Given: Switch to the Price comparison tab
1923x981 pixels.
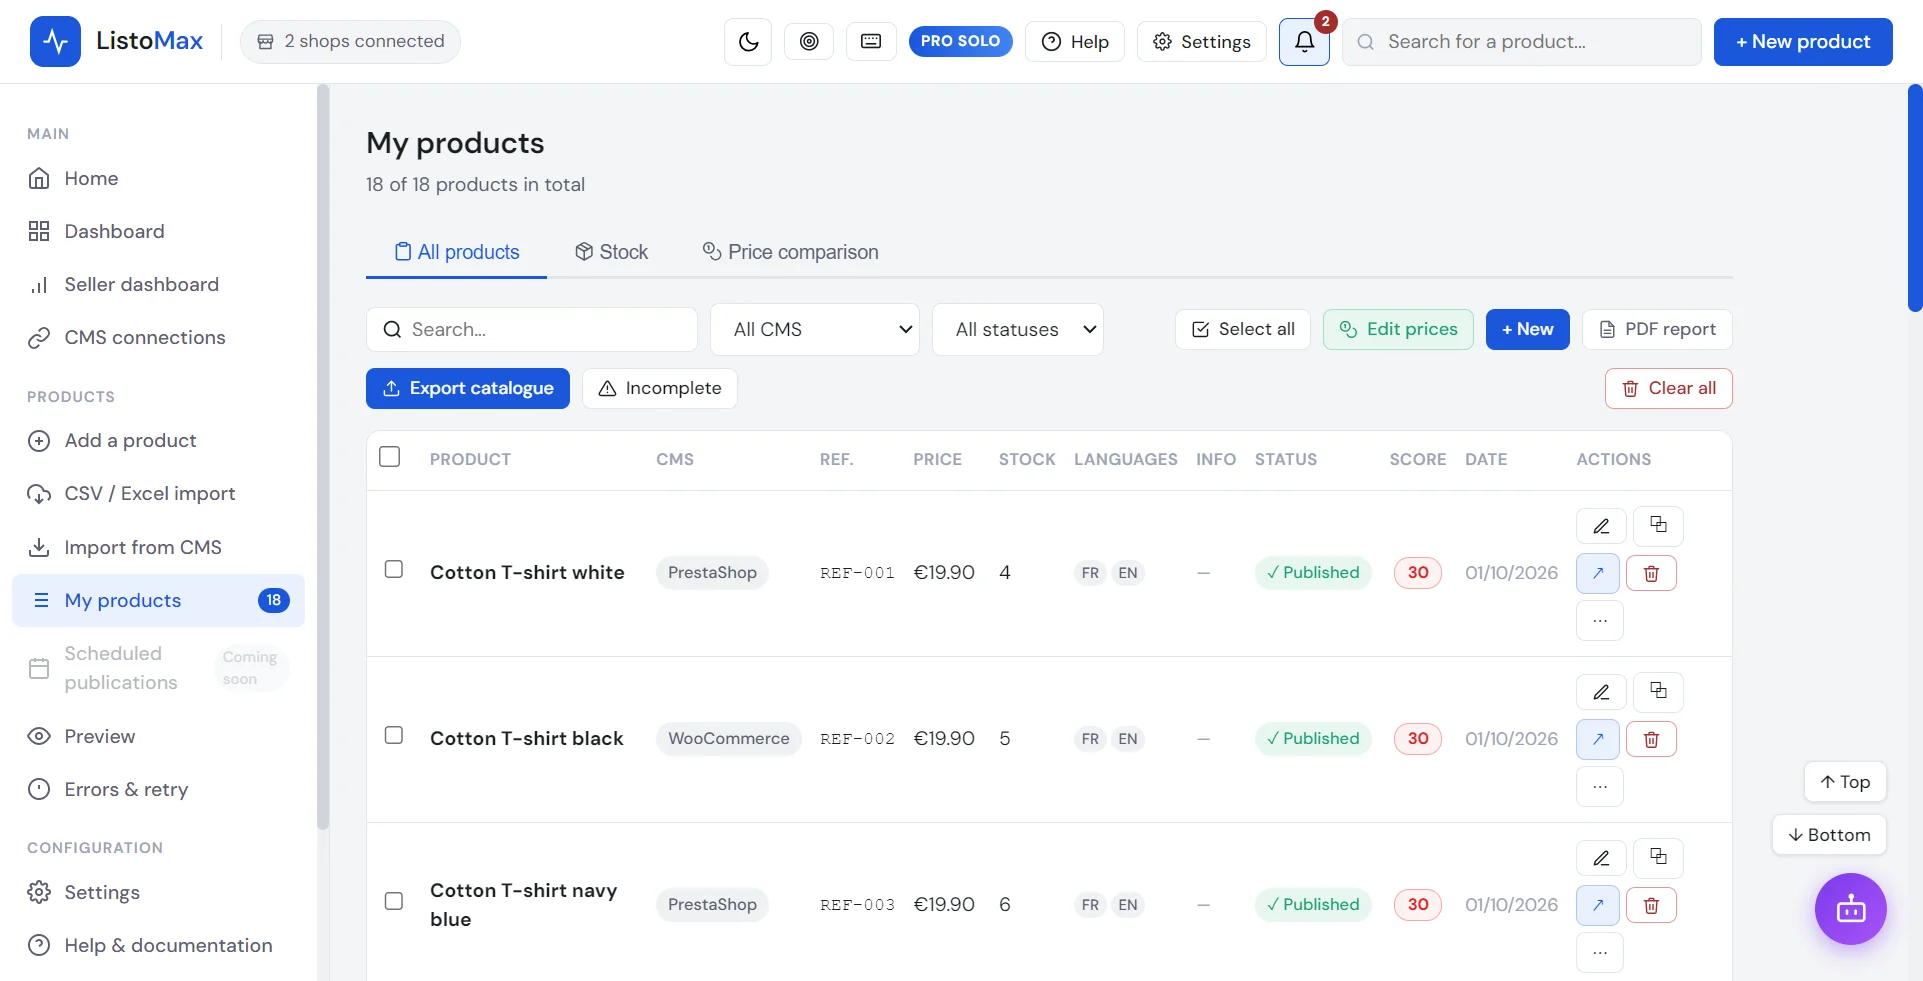Looking at the screenshot, I should pos(790,252).
